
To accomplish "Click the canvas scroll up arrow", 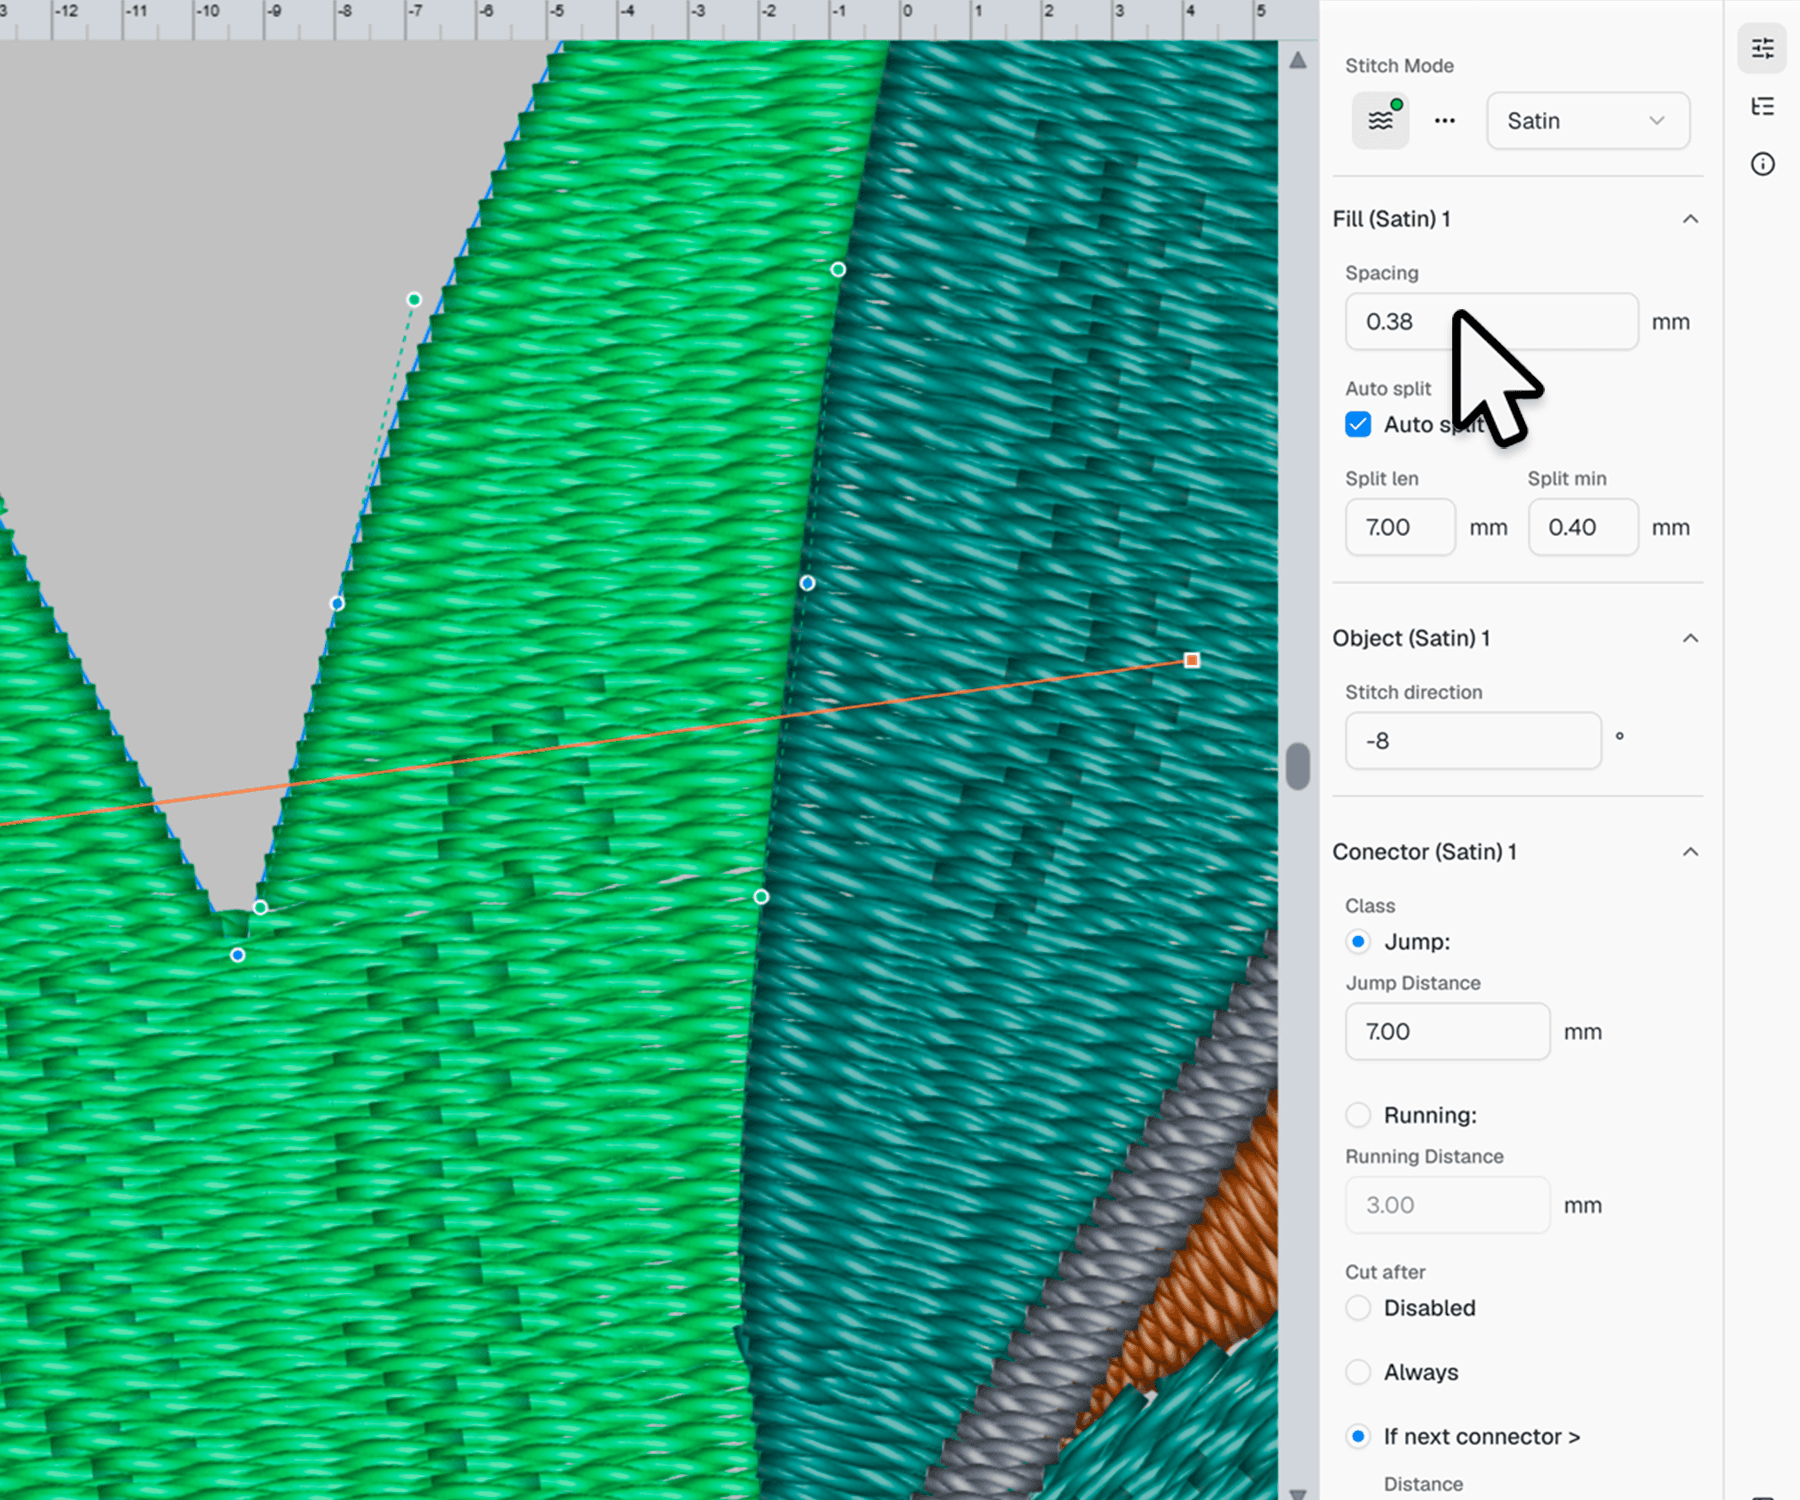I will pyautogui.click(x=1298, y=60).
